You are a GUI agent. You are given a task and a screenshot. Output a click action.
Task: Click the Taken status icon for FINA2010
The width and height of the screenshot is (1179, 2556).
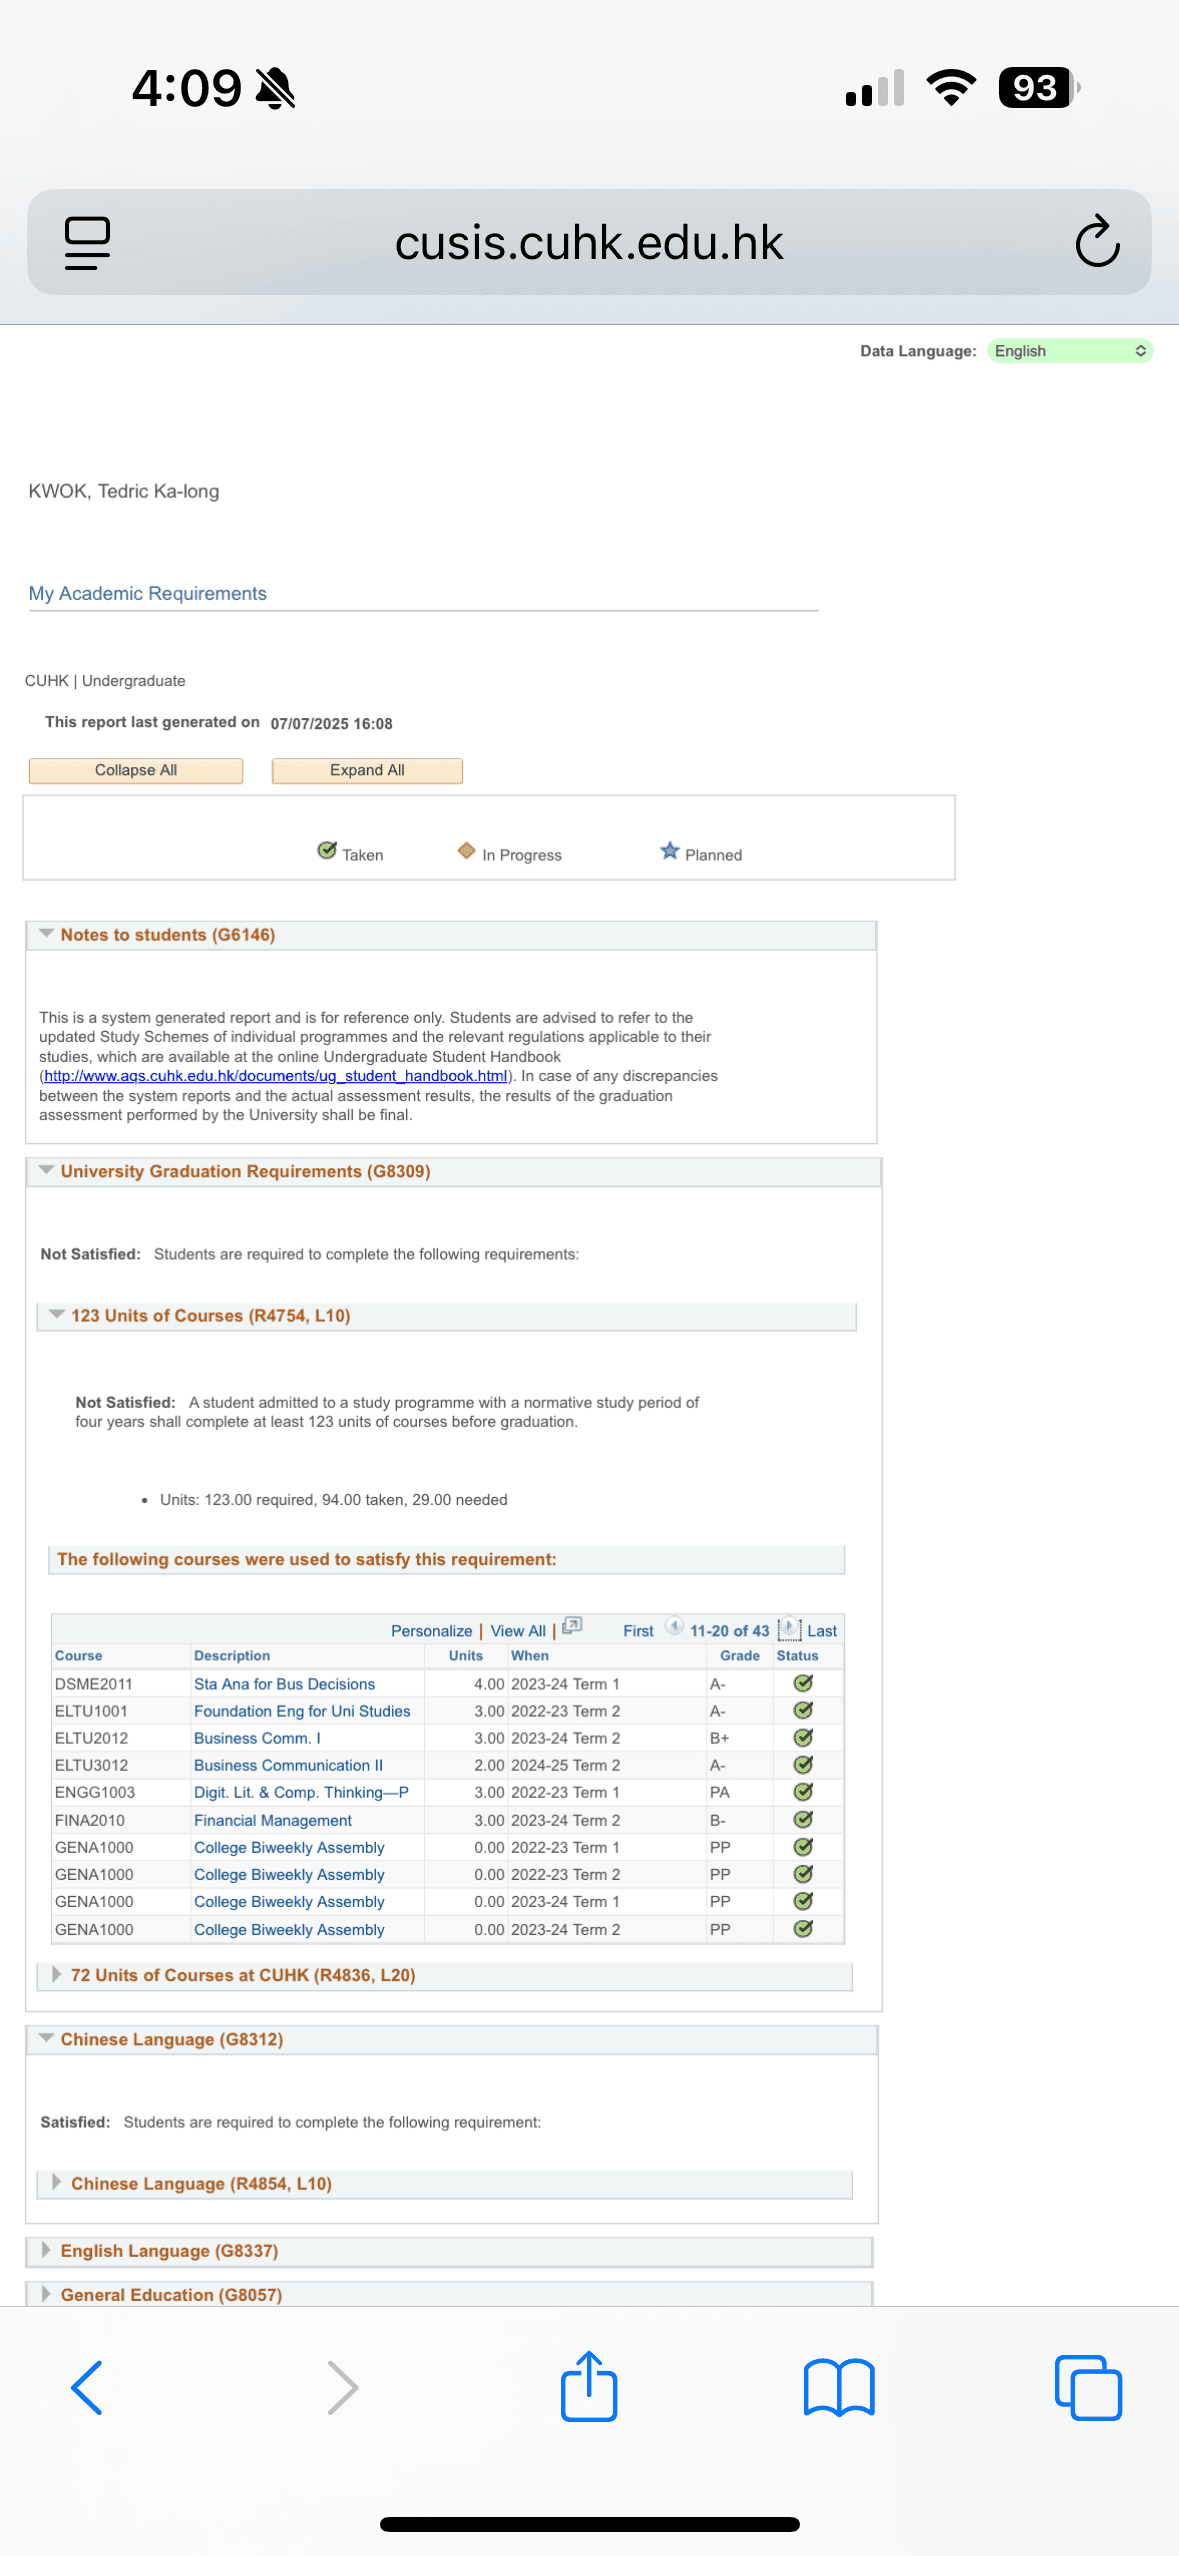[x=802, y=1819]
